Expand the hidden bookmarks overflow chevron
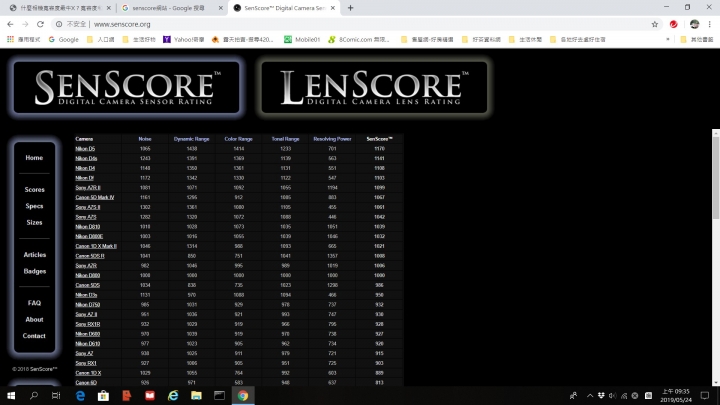The image size is (720, 405). pos(668,39)
